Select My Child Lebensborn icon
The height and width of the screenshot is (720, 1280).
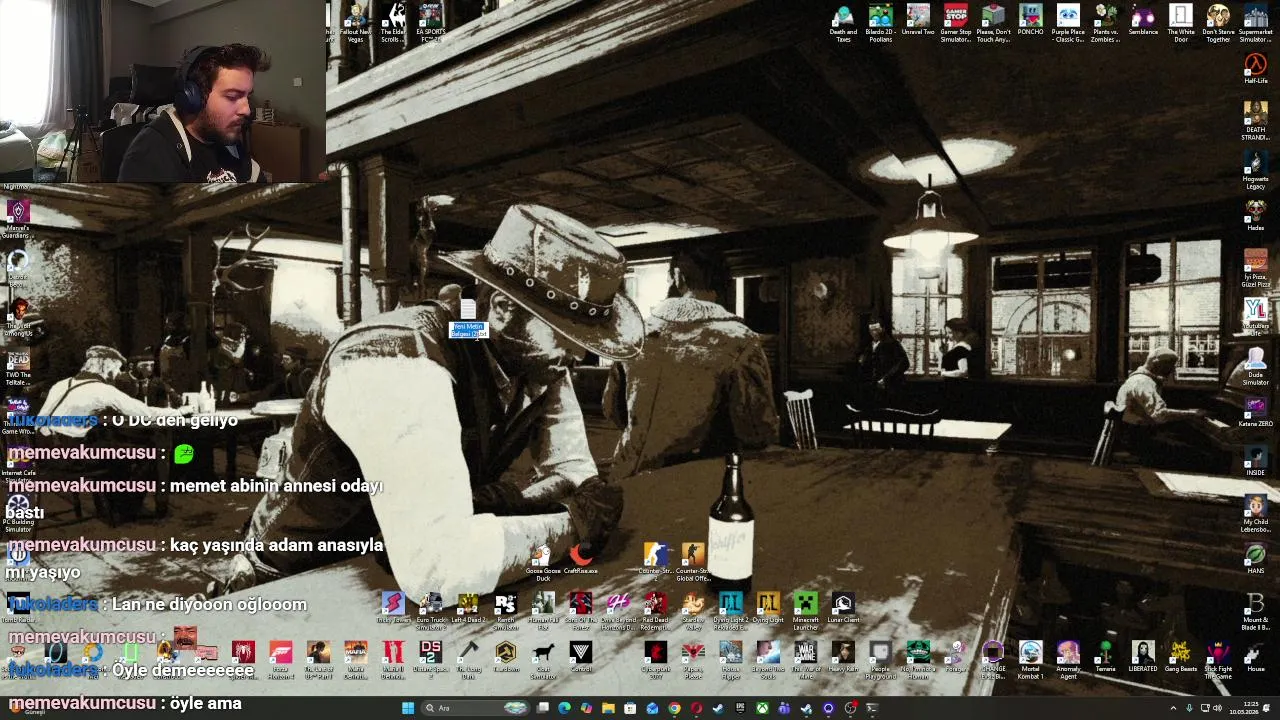1256,513
